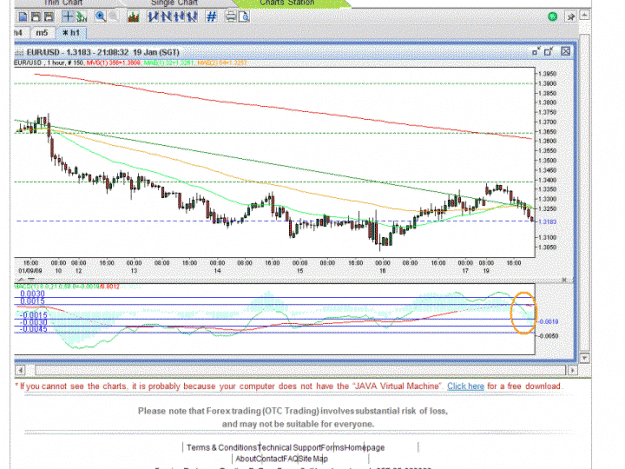625x469 pixels.
Task: Open the Terms & Conditions link
Action: pos(222,447)
